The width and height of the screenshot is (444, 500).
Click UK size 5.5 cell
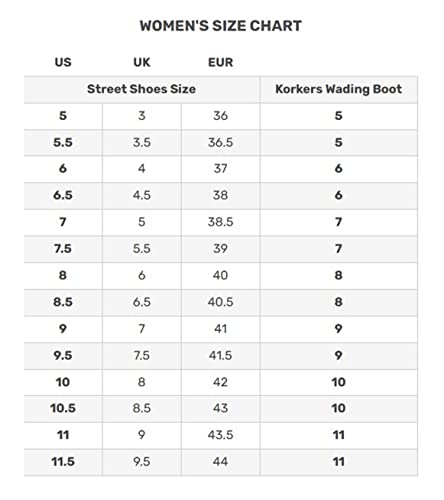pos(142,249)
